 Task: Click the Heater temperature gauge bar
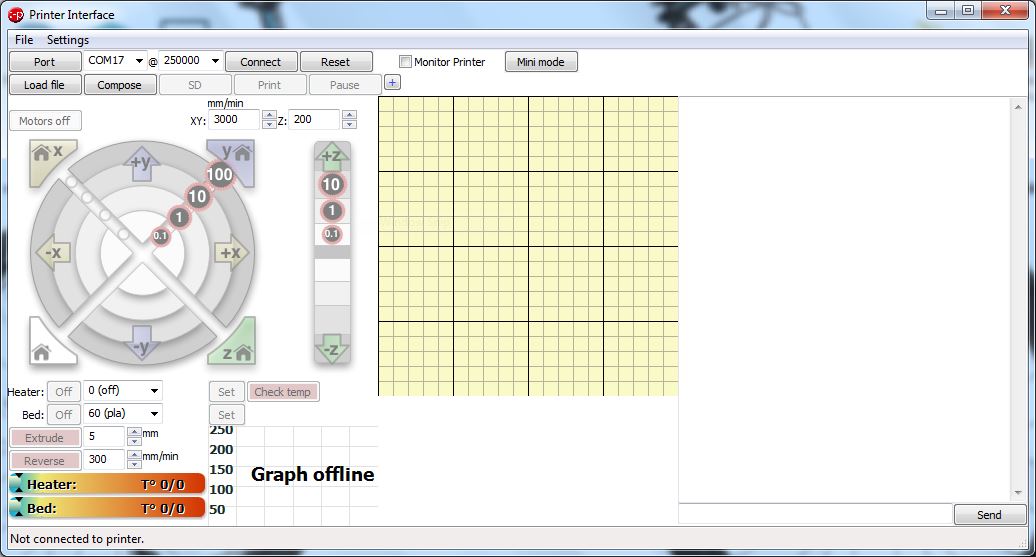pyautogui.click(x=107, y=484)
